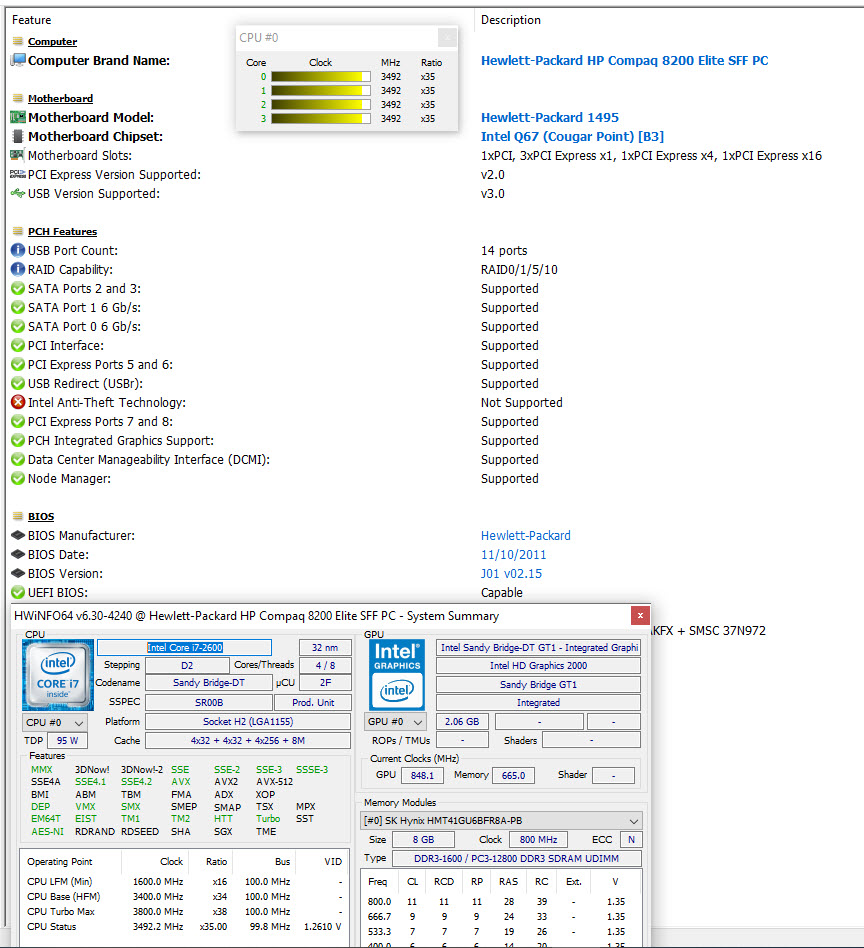Click the BIOS Version chip icon
Viewport: 864px width, 948px height.
18,573
